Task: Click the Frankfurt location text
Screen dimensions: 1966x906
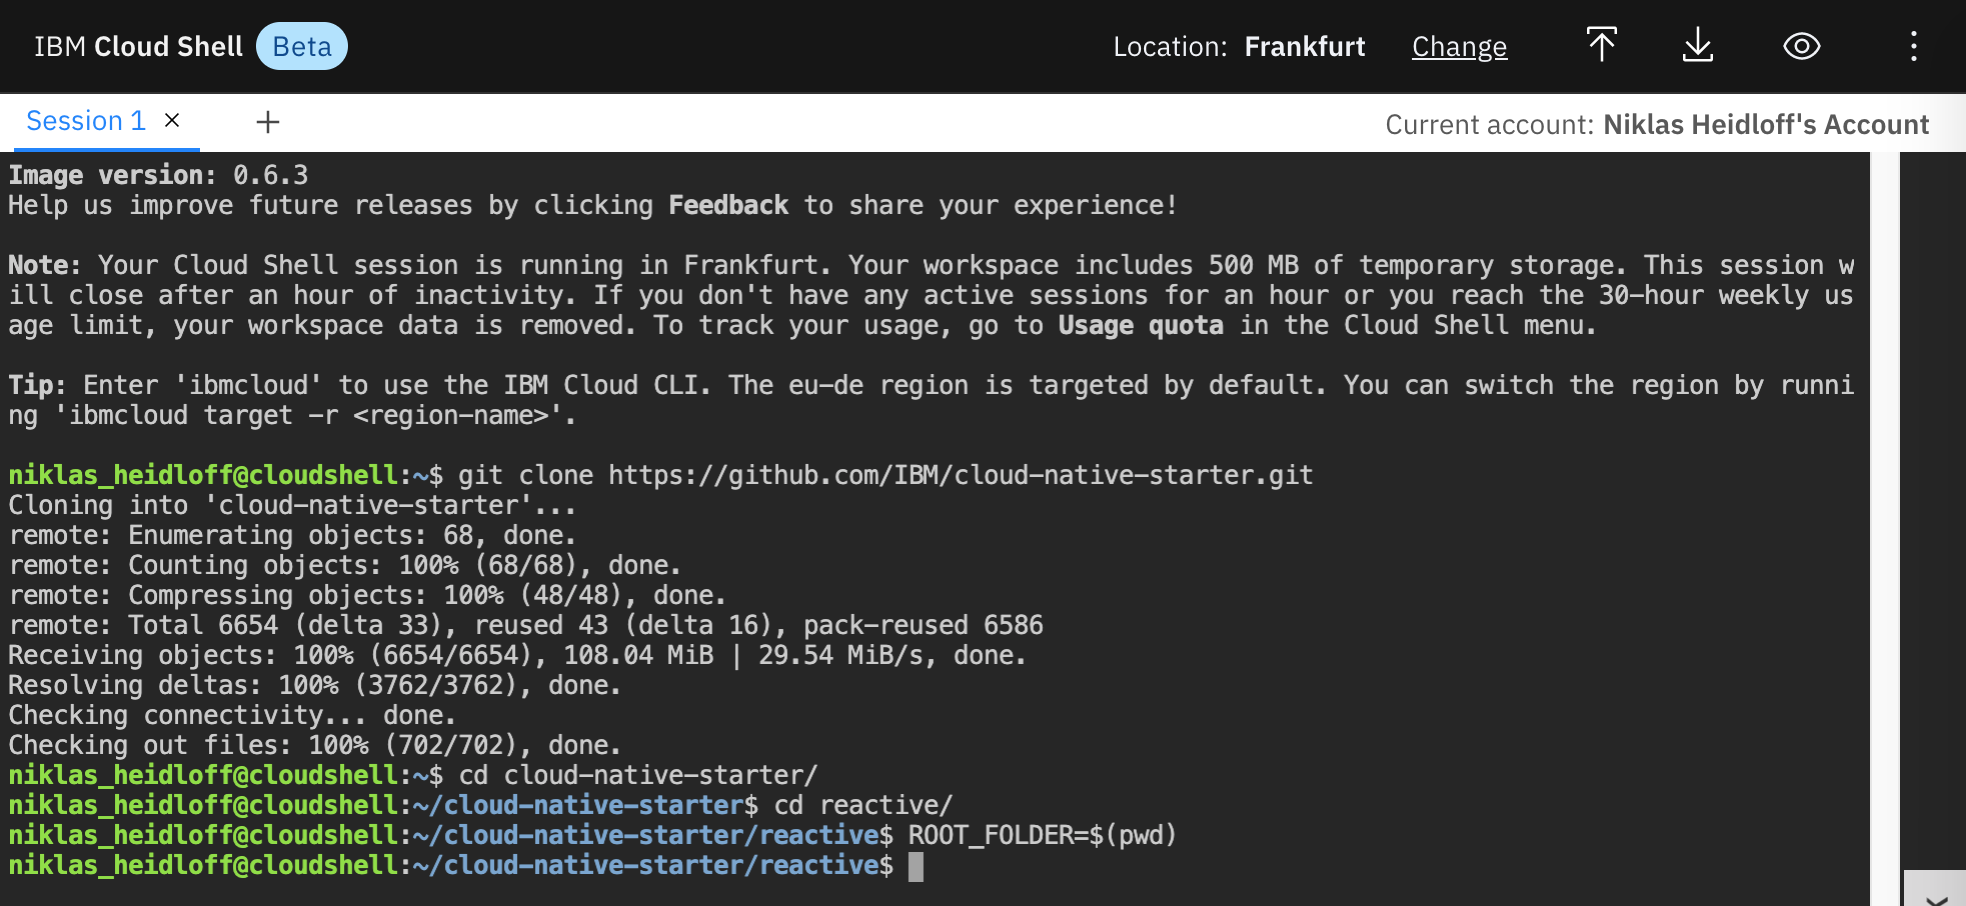Action: coord(1305,47)
